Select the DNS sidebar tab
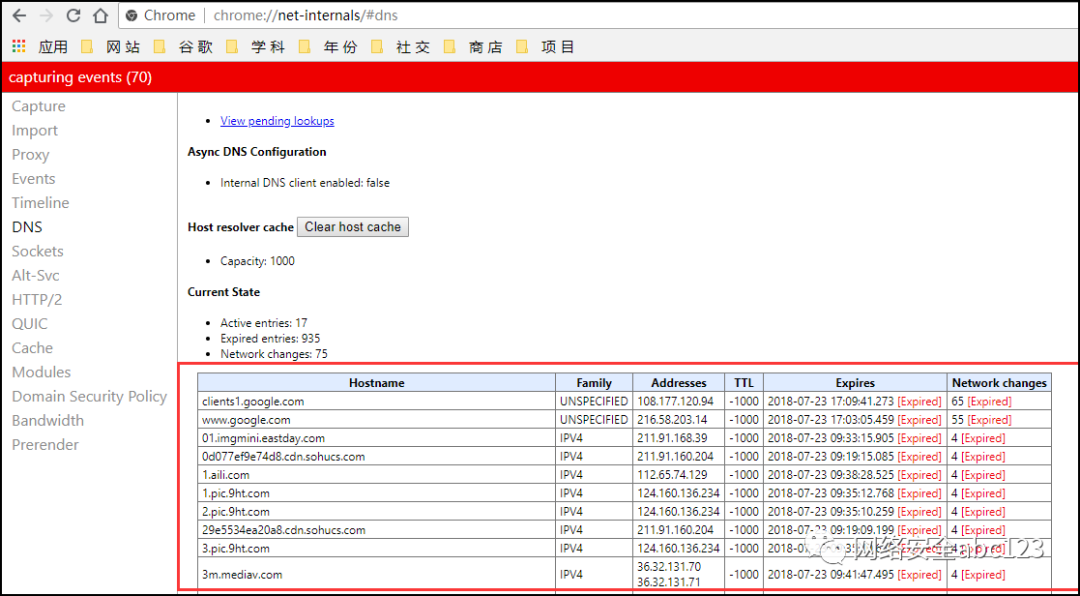The width and height of the screenshot is (1080, 596). 27,227
